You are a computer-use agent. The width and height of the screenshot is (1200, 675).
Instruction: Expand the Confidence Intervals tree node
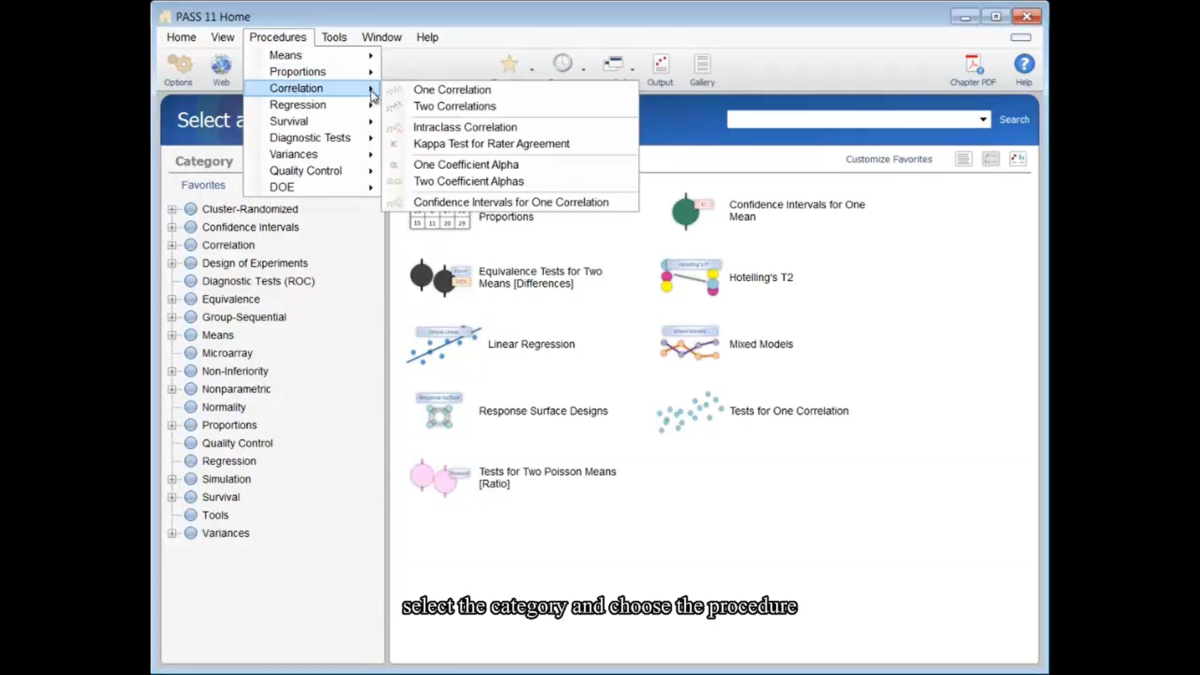tap(172, 228)
